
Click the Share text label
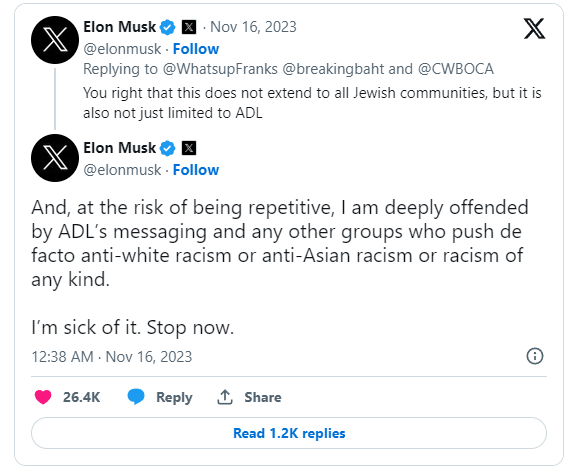click(263, 397)
